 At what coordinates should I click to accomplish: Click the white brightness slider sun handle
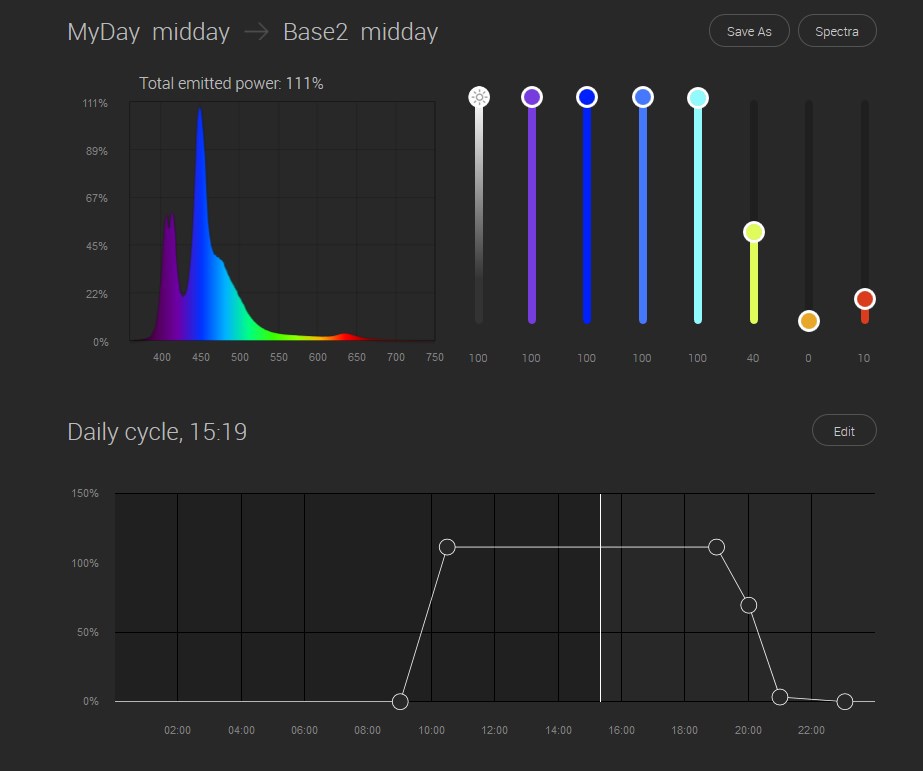pyautogui.click(x=479, y=97)
